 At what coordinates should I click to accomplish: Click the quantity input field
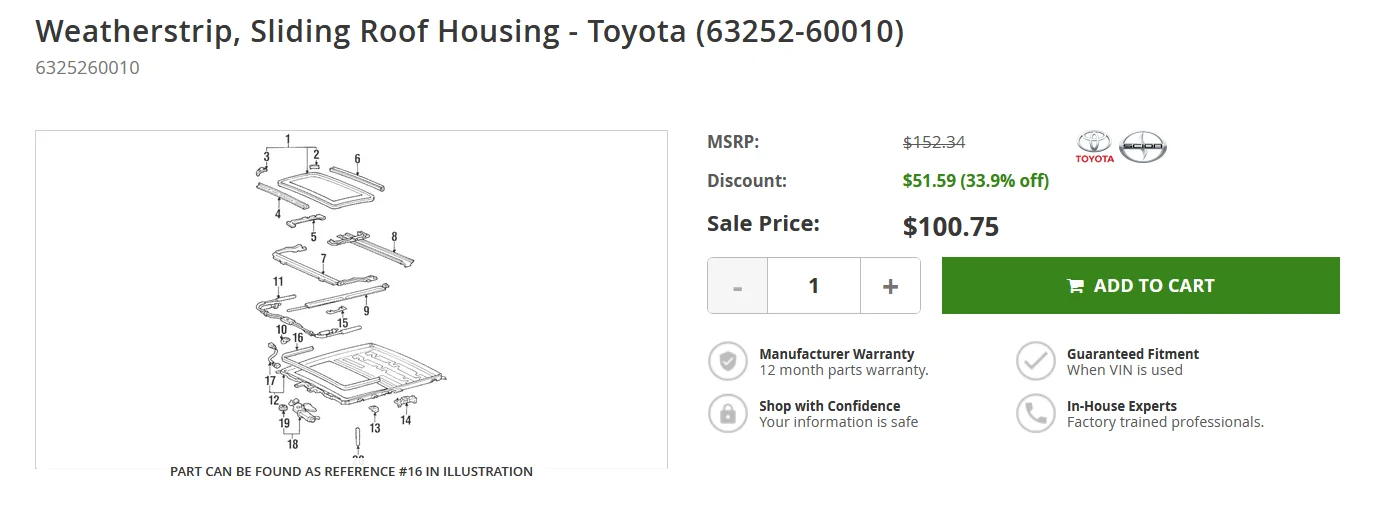point(814,286)
